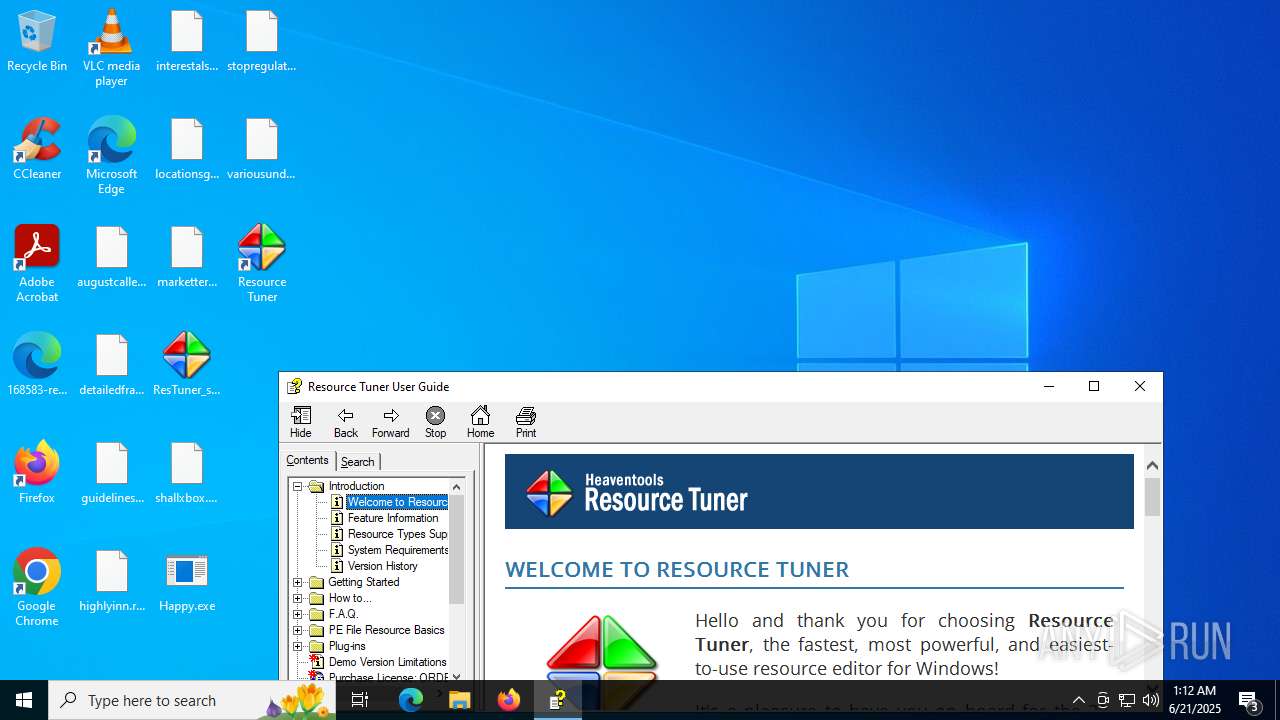Click the Task View taskbar button
Viewport: 1280px width, 720px height.
pos(360,700)
